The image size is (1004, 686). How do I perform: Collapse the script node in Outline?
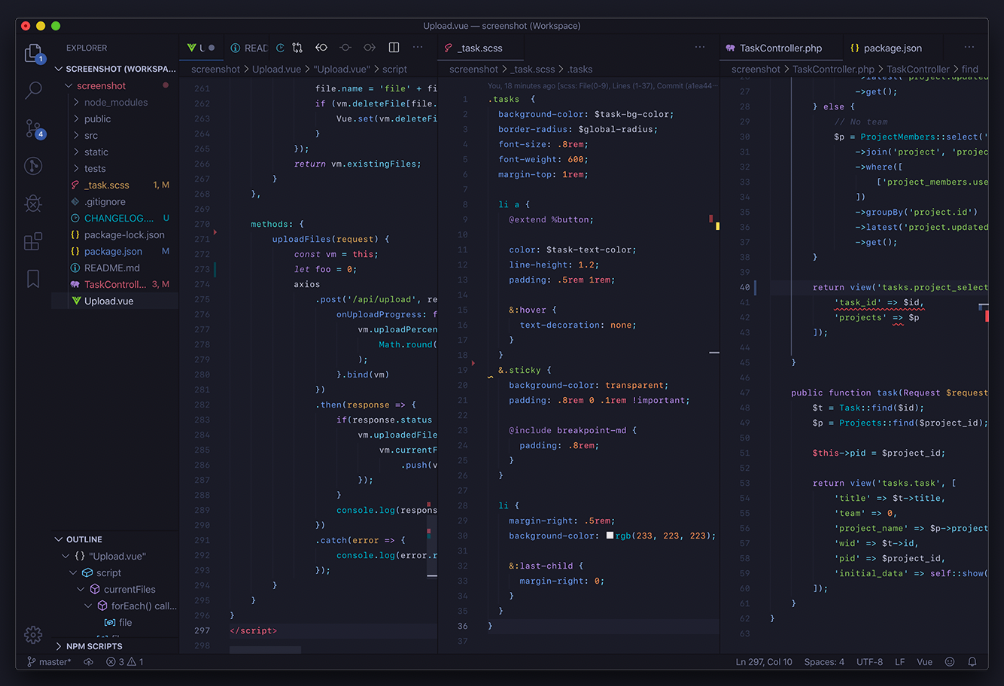tap(73, 573)
